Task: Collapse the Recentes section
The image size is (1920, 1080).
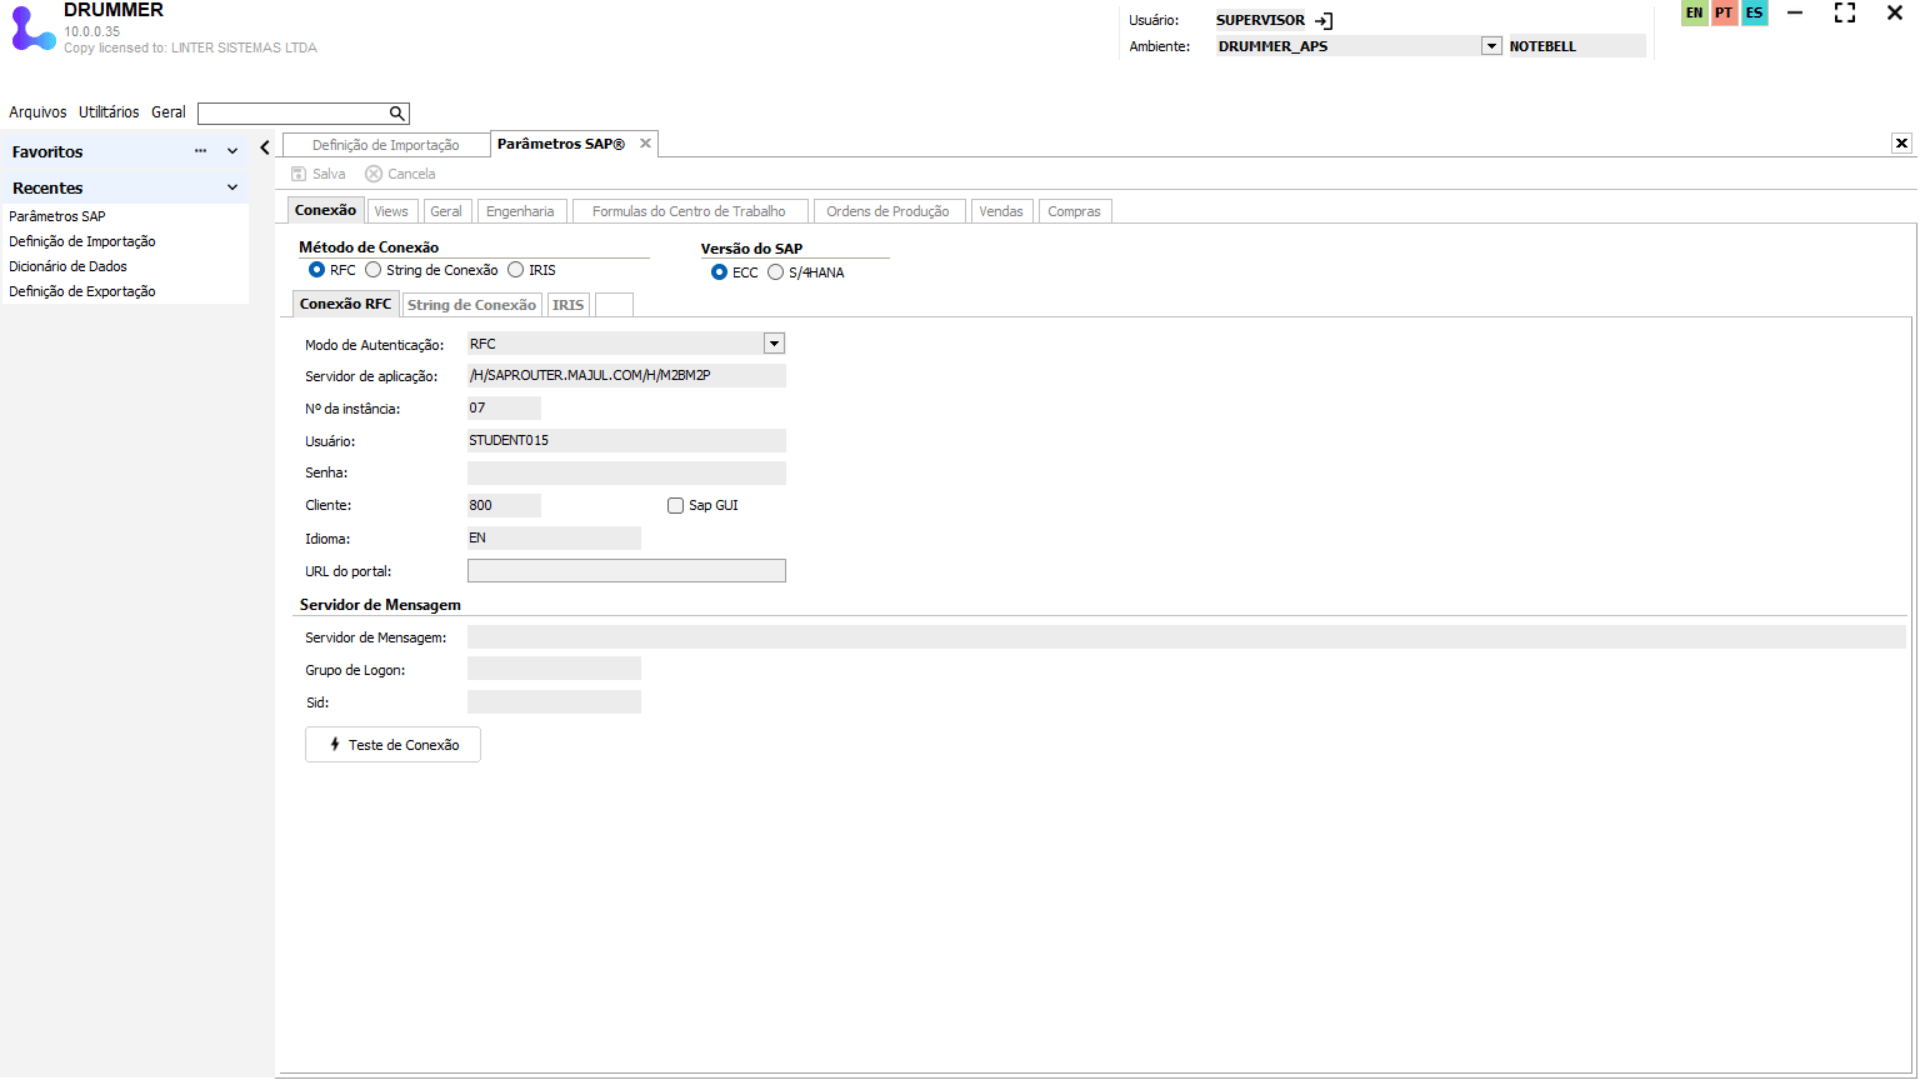Action: click(x=232, y=188)
